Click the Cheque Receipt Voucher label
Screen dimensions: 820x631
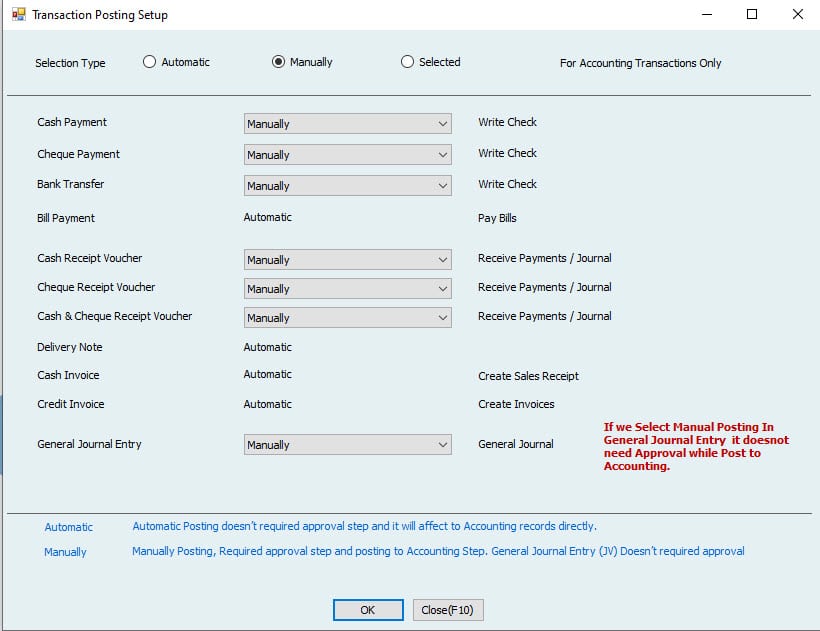point(96,287)
